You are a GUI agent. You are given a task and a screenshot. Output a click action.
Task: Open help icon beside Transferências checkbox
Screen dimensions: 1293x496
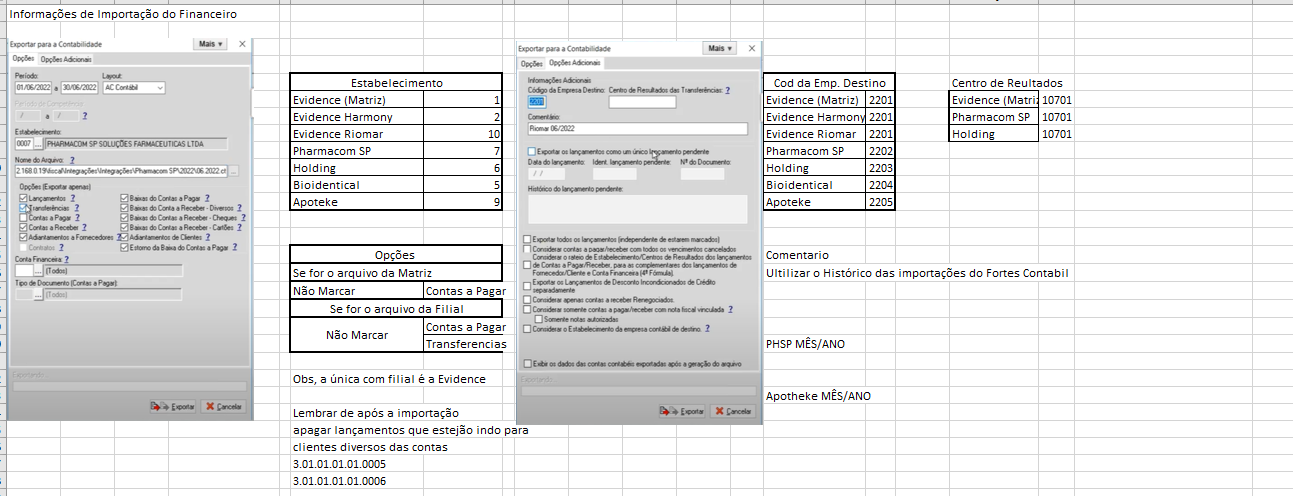77,207
